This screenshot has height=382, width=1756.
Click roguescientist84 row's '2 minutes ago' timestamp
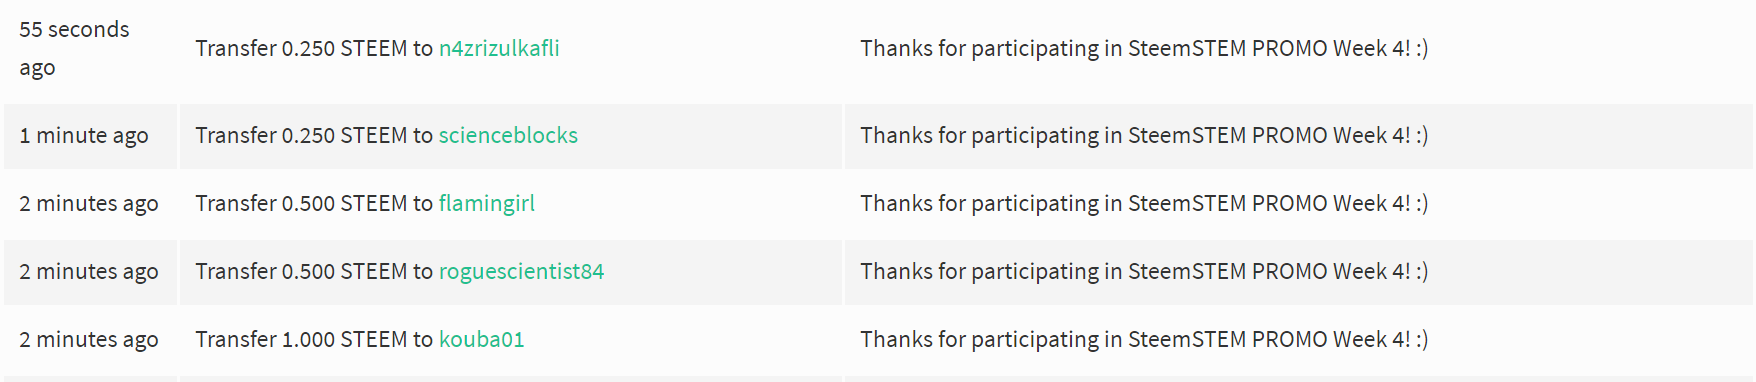coord(89,271)
